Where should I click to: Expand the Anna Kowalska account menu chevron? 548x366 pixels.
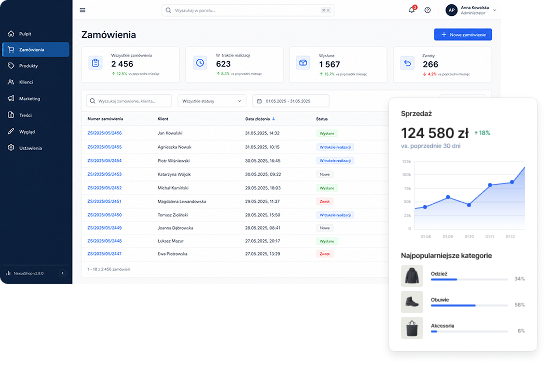coord(495,10)
